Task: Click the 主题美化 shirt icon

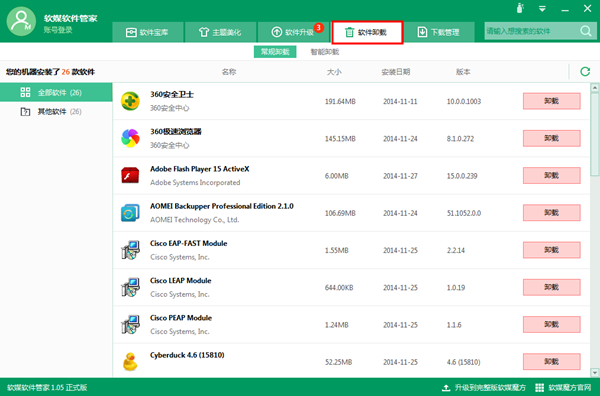Action: pyautogui.click(x=204, y=32)
